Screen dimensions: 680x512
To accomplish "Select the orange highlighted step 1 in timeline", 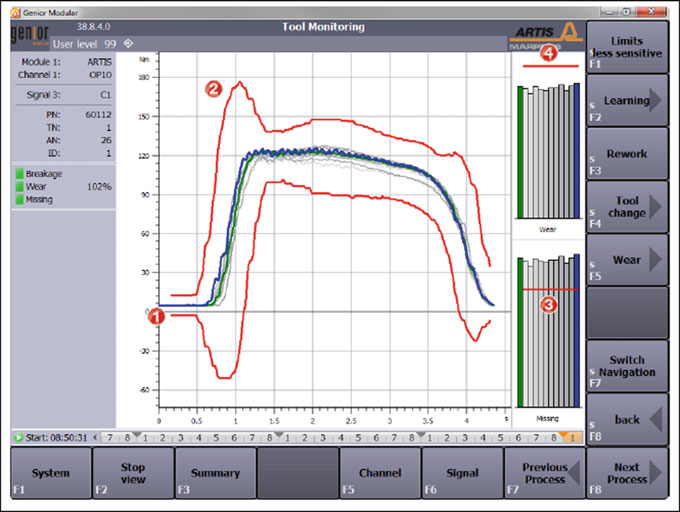I will pos(573,438).
